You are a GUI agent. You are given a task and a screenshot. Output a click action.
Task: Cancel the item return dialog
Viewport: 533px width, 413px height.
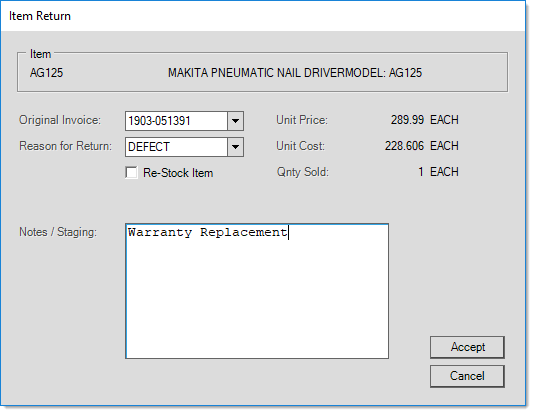(467, 376)
